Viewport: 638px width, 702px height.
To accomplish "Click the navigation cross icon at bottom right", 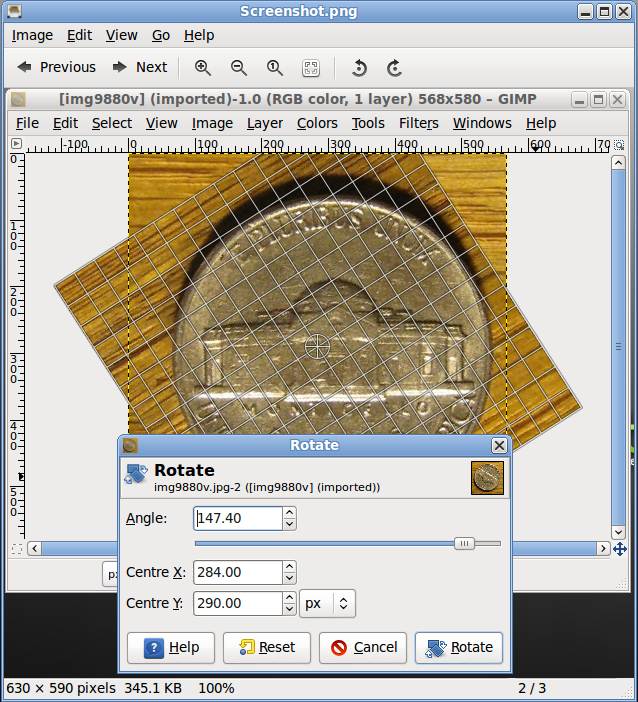I will [620, 549].
